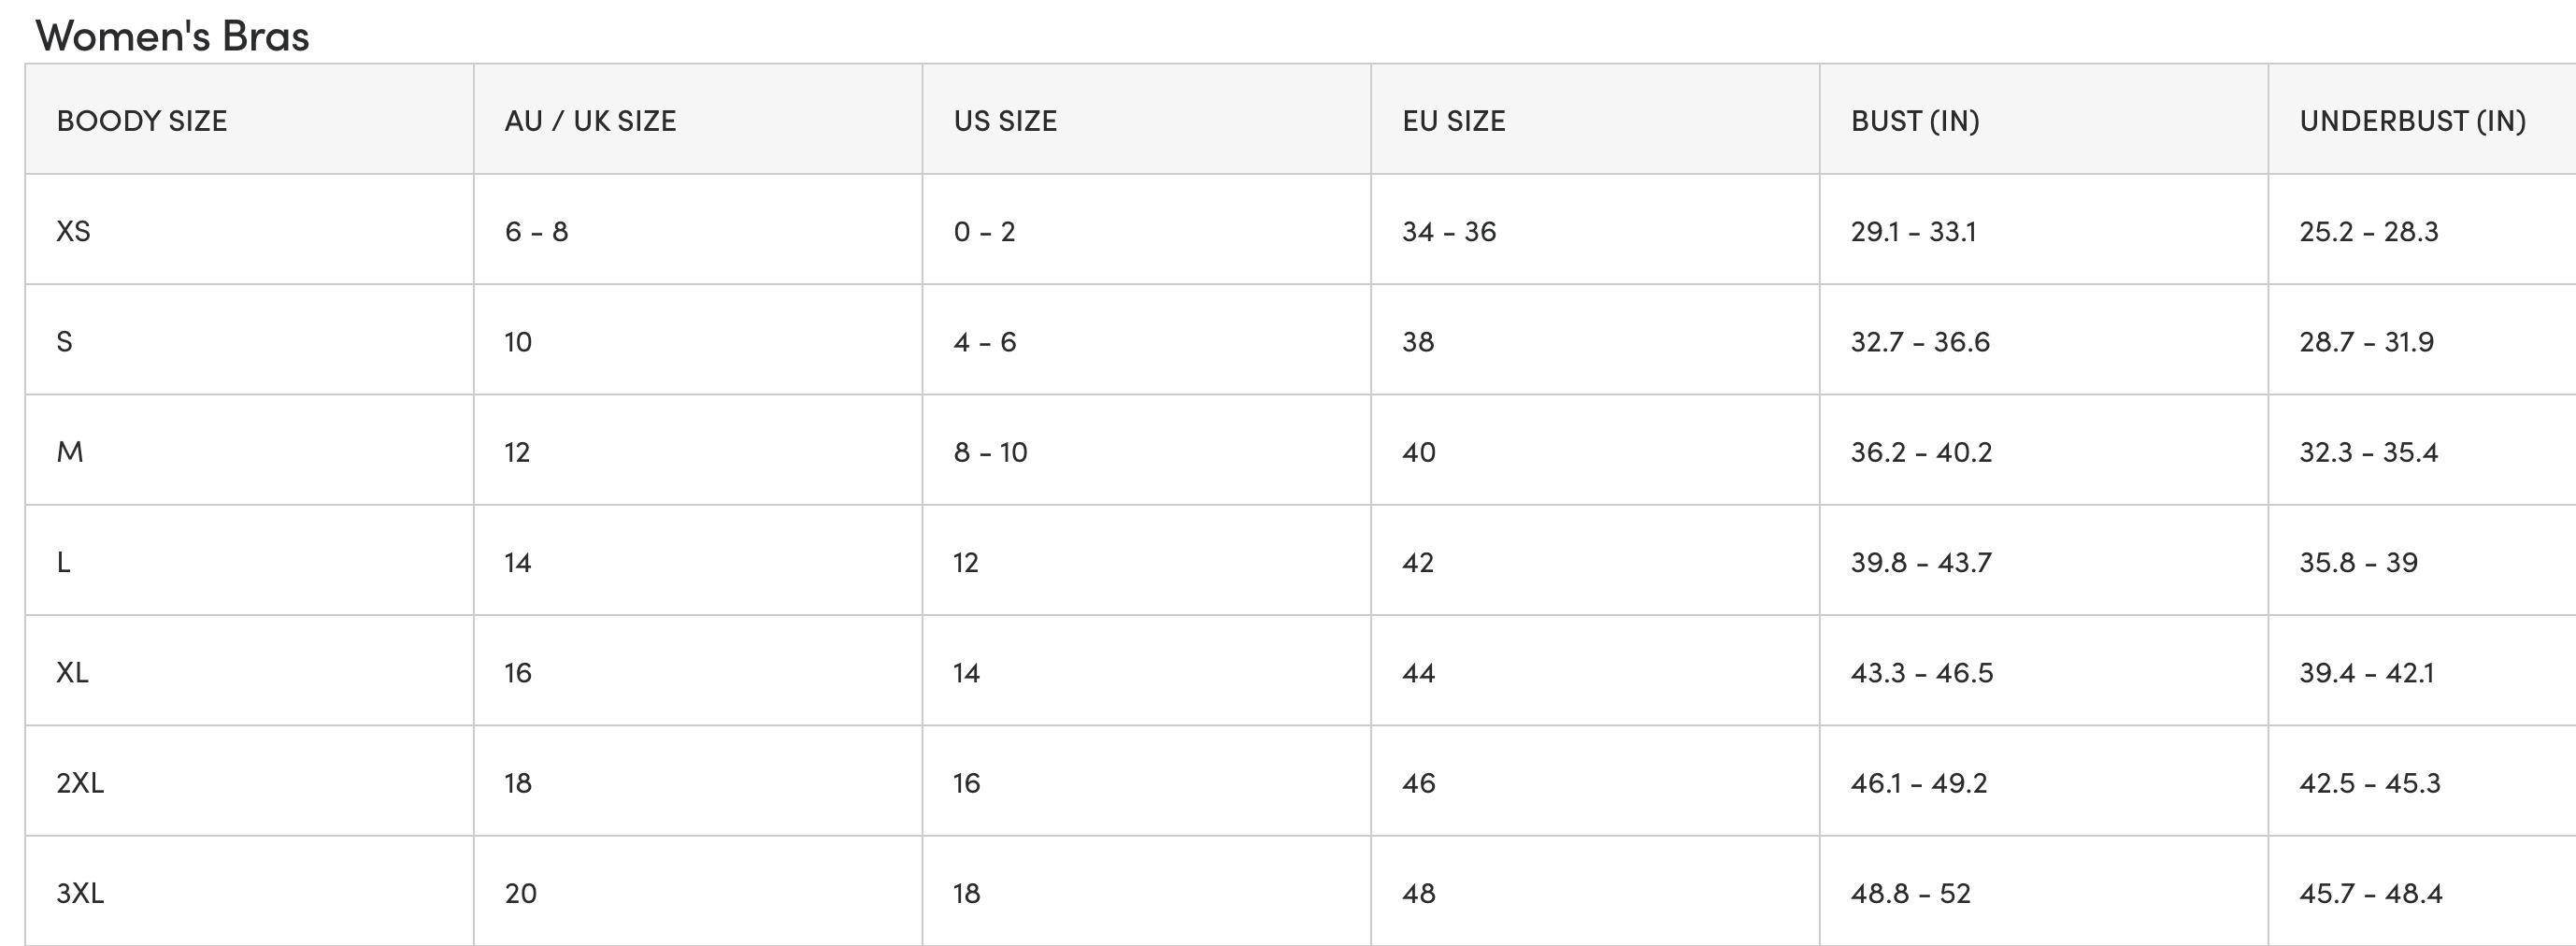
Task: Click the AU / UK SIZE header
Action: coord(590,121)
